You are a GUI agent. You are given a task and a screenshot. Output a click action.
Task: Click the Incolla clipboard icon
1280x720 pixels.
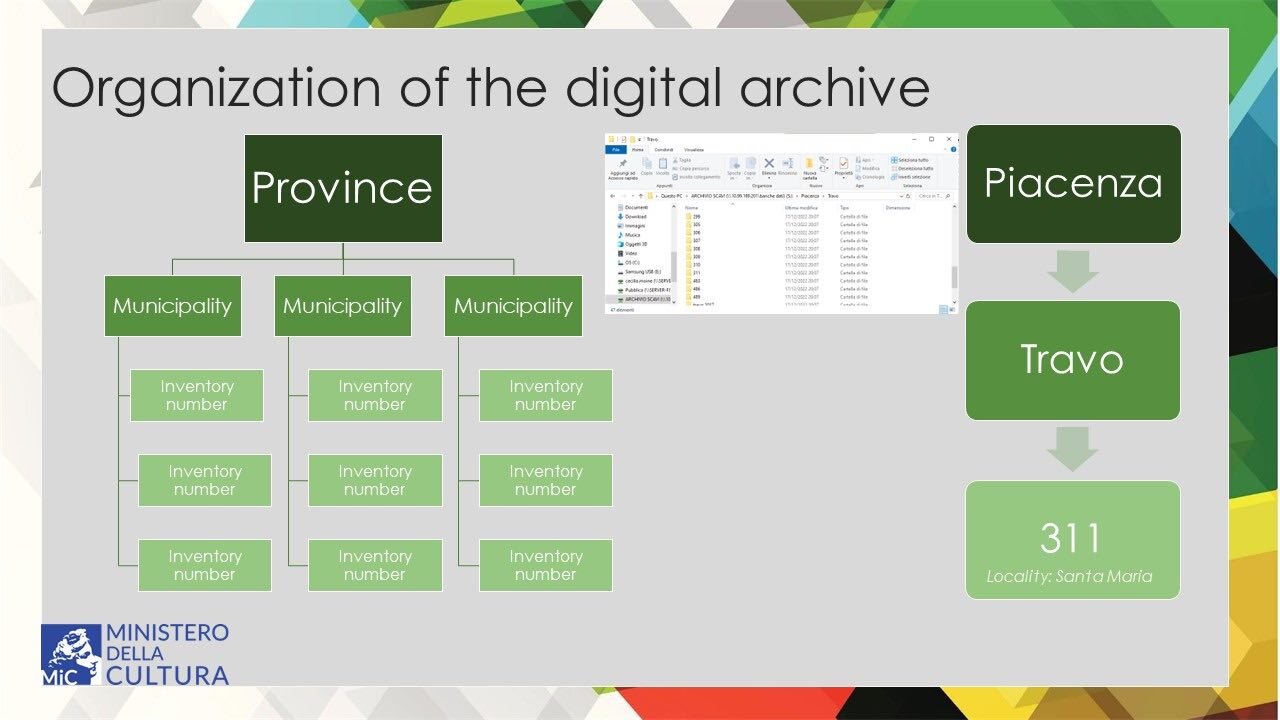click(662, 165)
